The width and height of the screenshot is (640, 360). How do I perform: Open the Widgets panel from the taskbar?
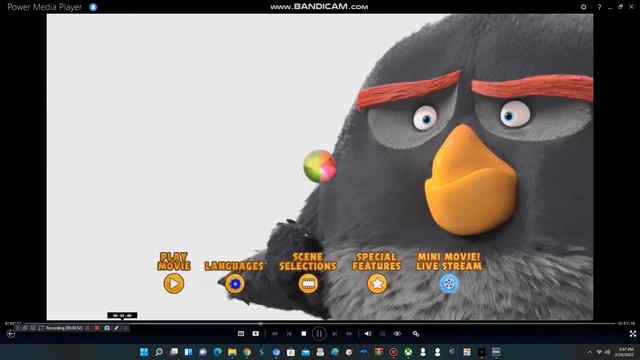[x=188, y=352]
